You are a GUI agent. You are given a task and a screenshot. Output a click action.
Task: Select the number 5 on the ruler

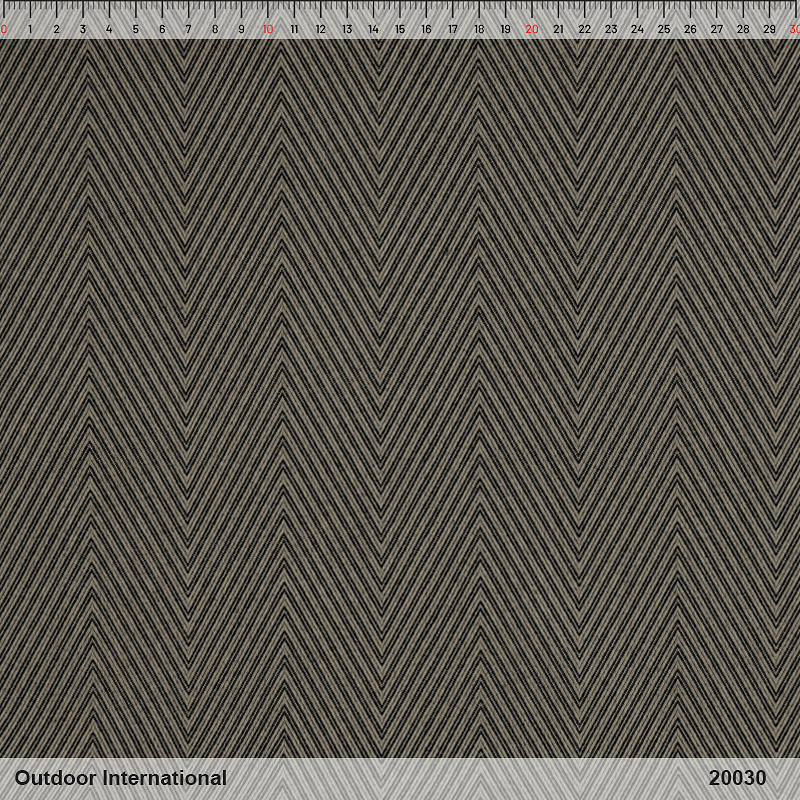point(135,30)
